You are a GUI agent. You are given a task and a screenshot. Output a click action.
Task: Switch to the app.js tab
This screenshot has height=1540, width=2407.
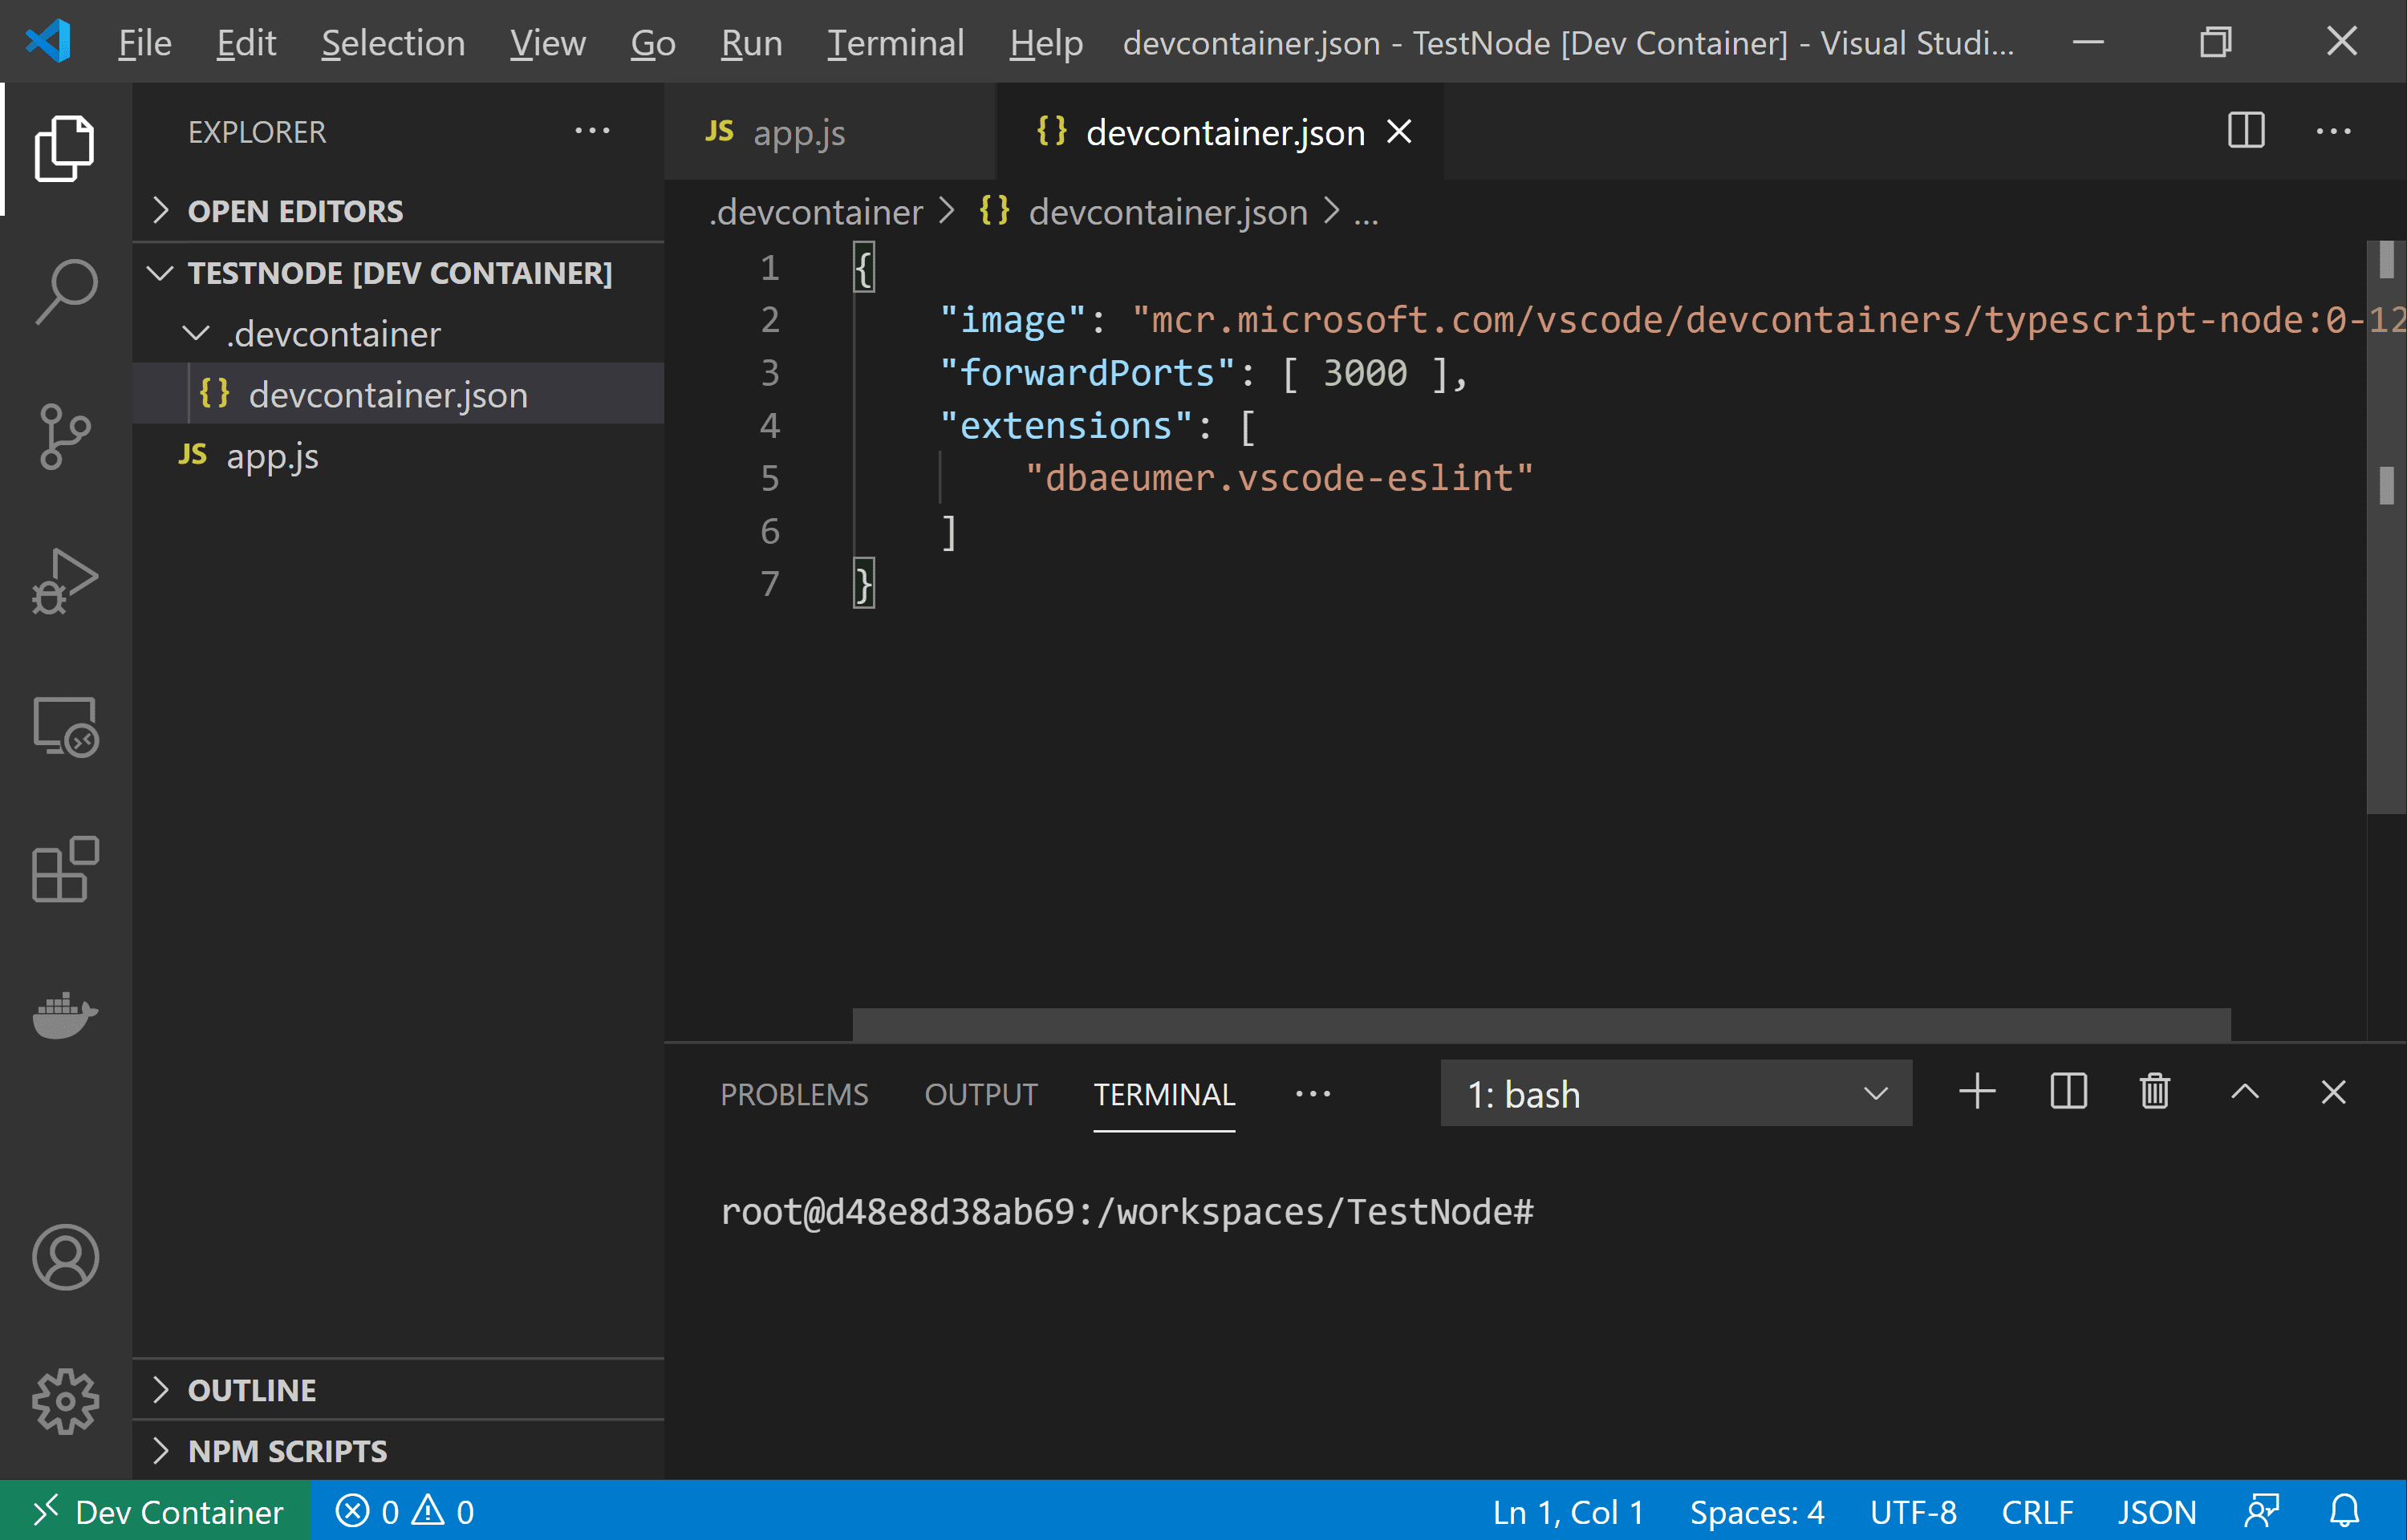[798, 131]
